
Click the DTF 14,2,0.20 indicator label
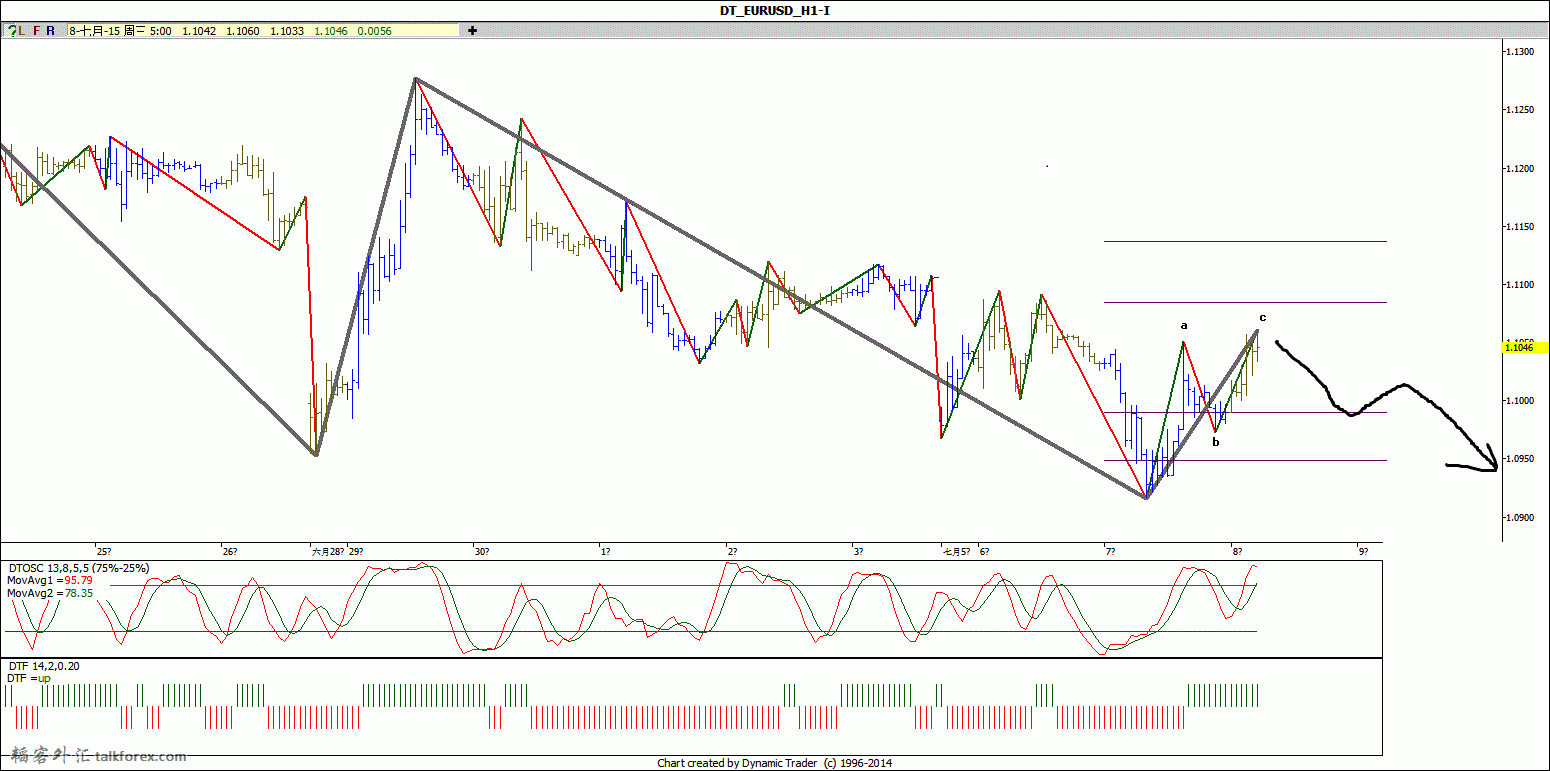click(x=43, y=665)
